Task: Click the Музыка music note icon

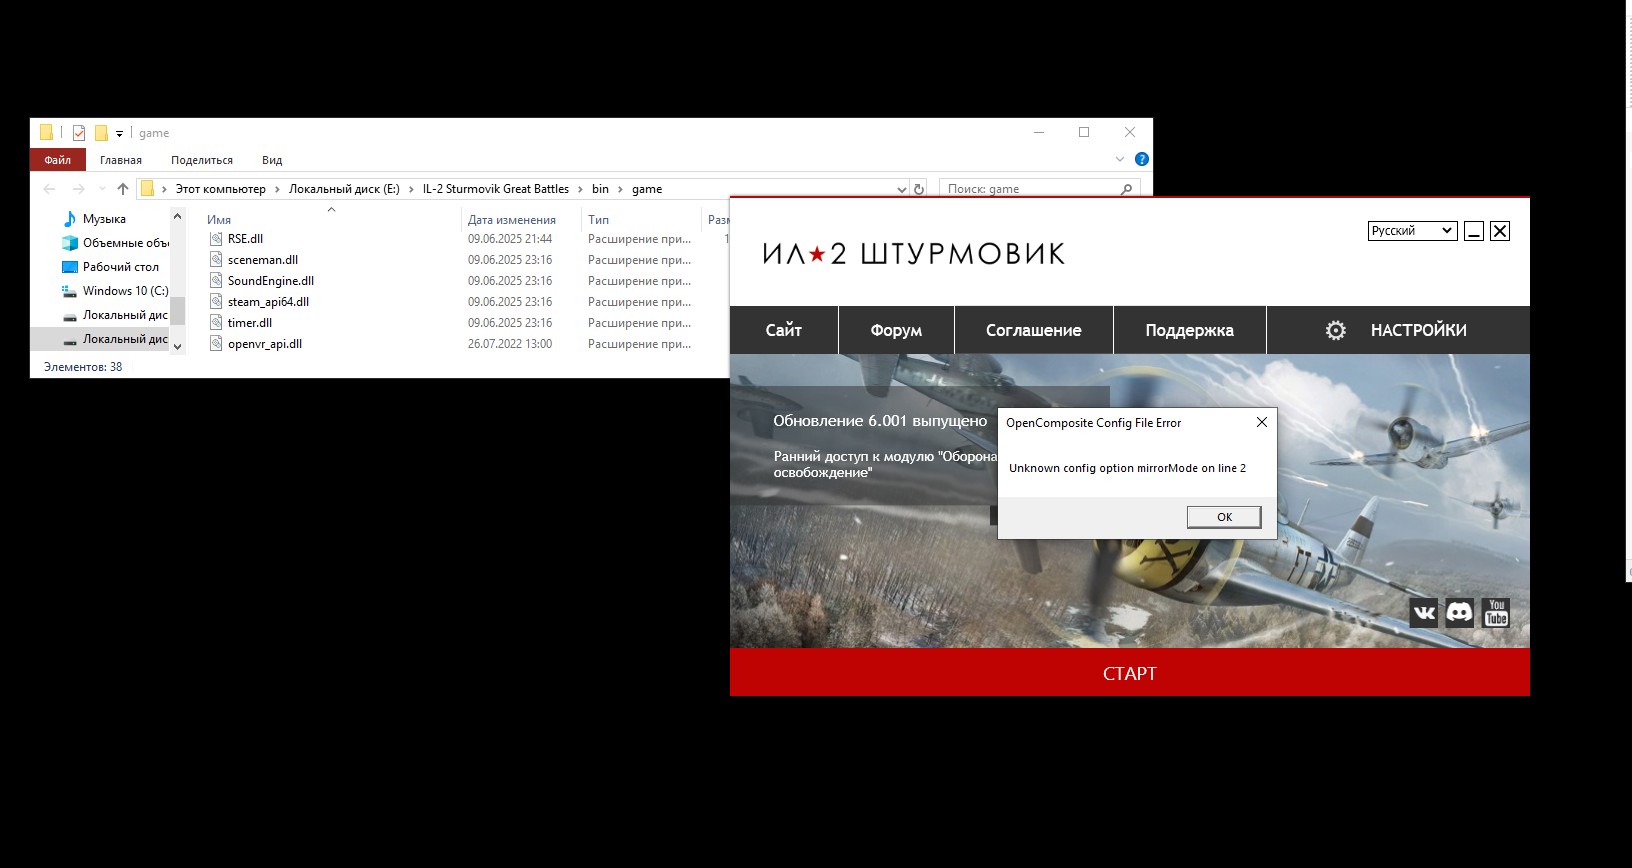Action: tap(70, 219)
